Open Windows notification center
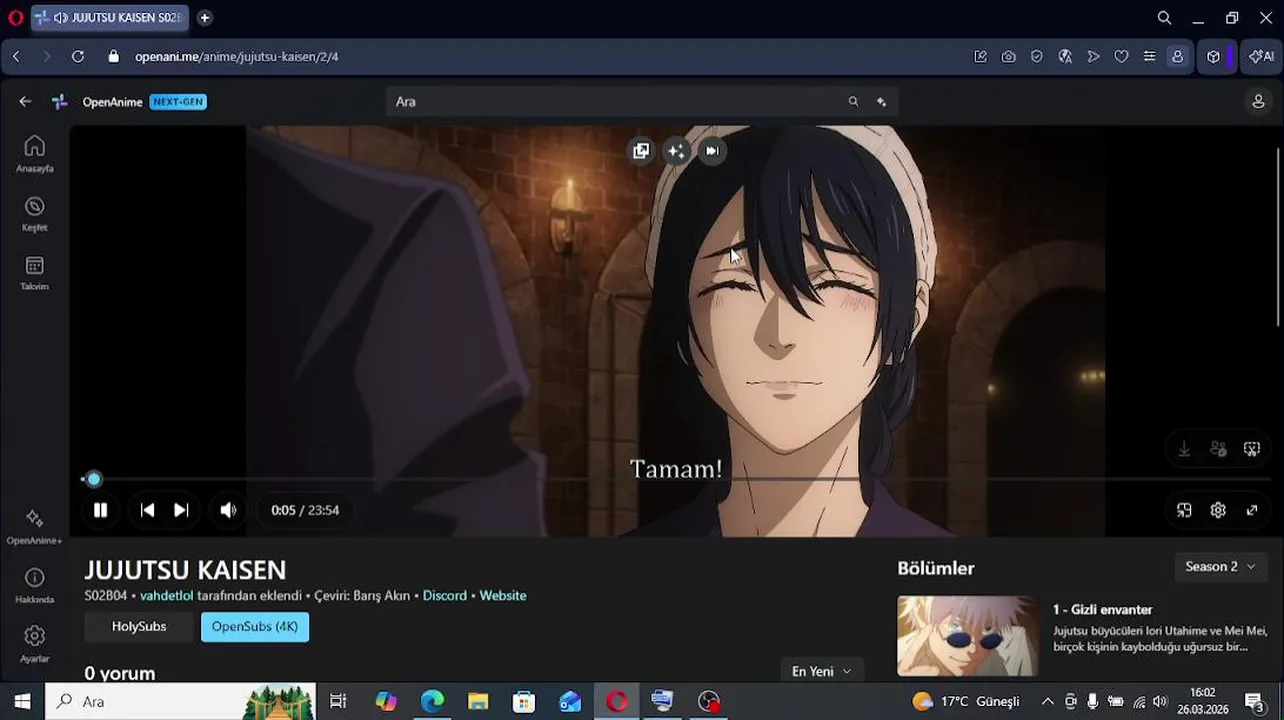 pos(1254,701)
